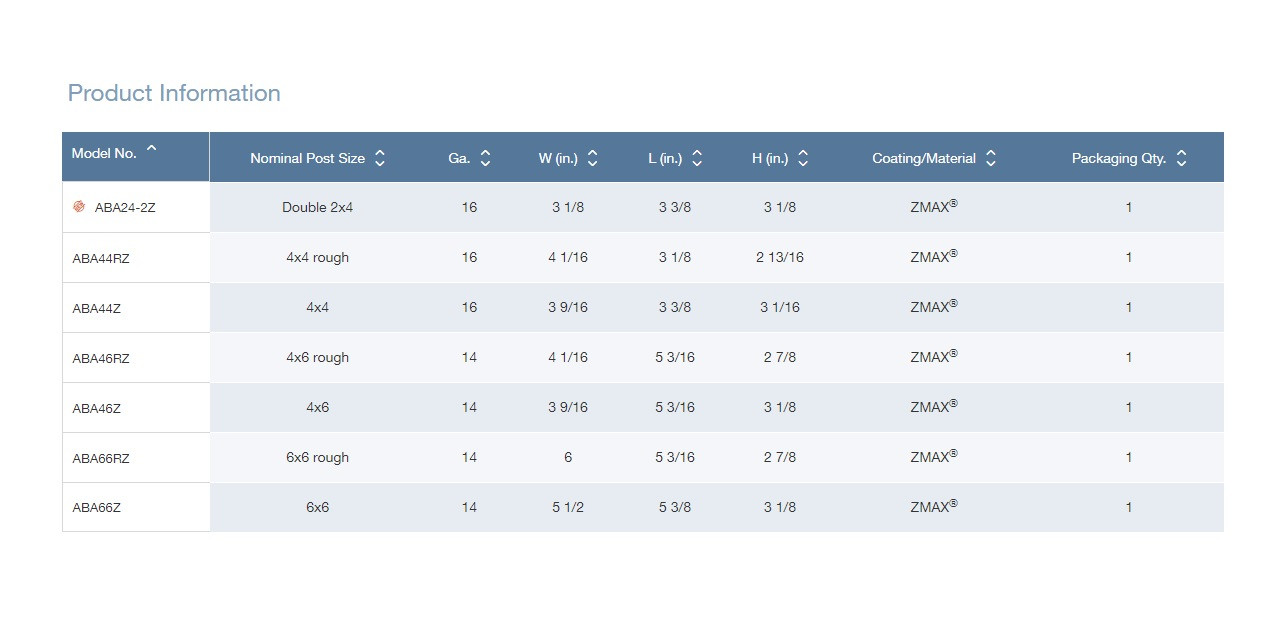Sort by Coating/Material arrows
The height and width of the screenshot is (620, 1280).
click(991, 158)
